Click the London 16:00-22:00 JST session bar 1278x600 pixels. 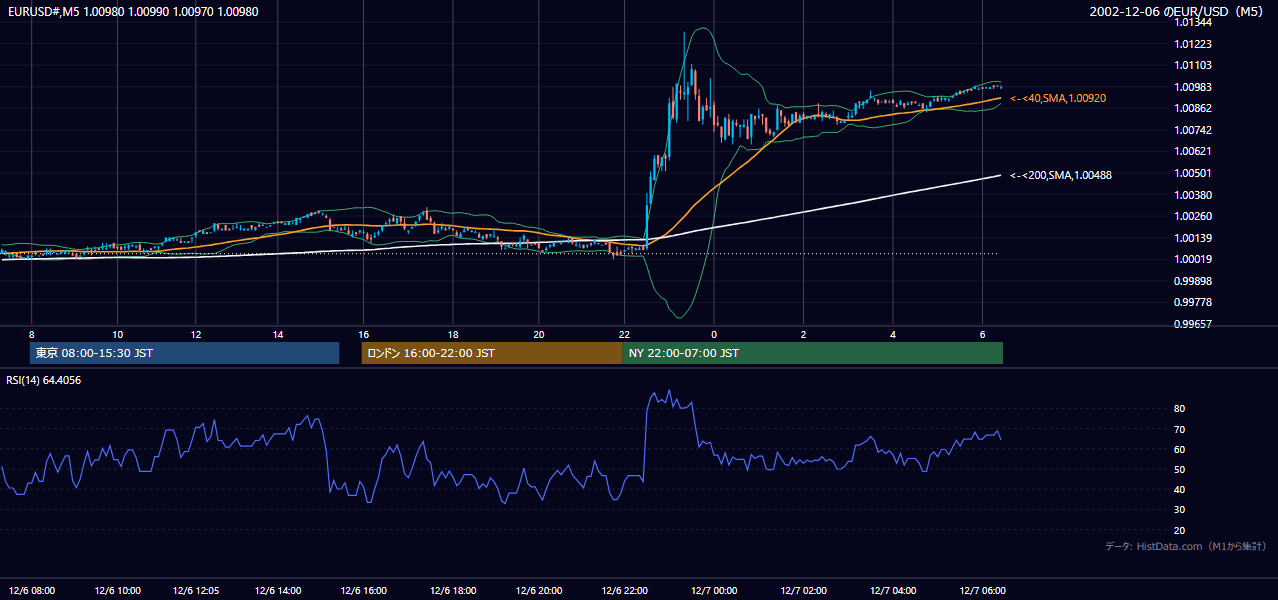(x=491, y=353)
